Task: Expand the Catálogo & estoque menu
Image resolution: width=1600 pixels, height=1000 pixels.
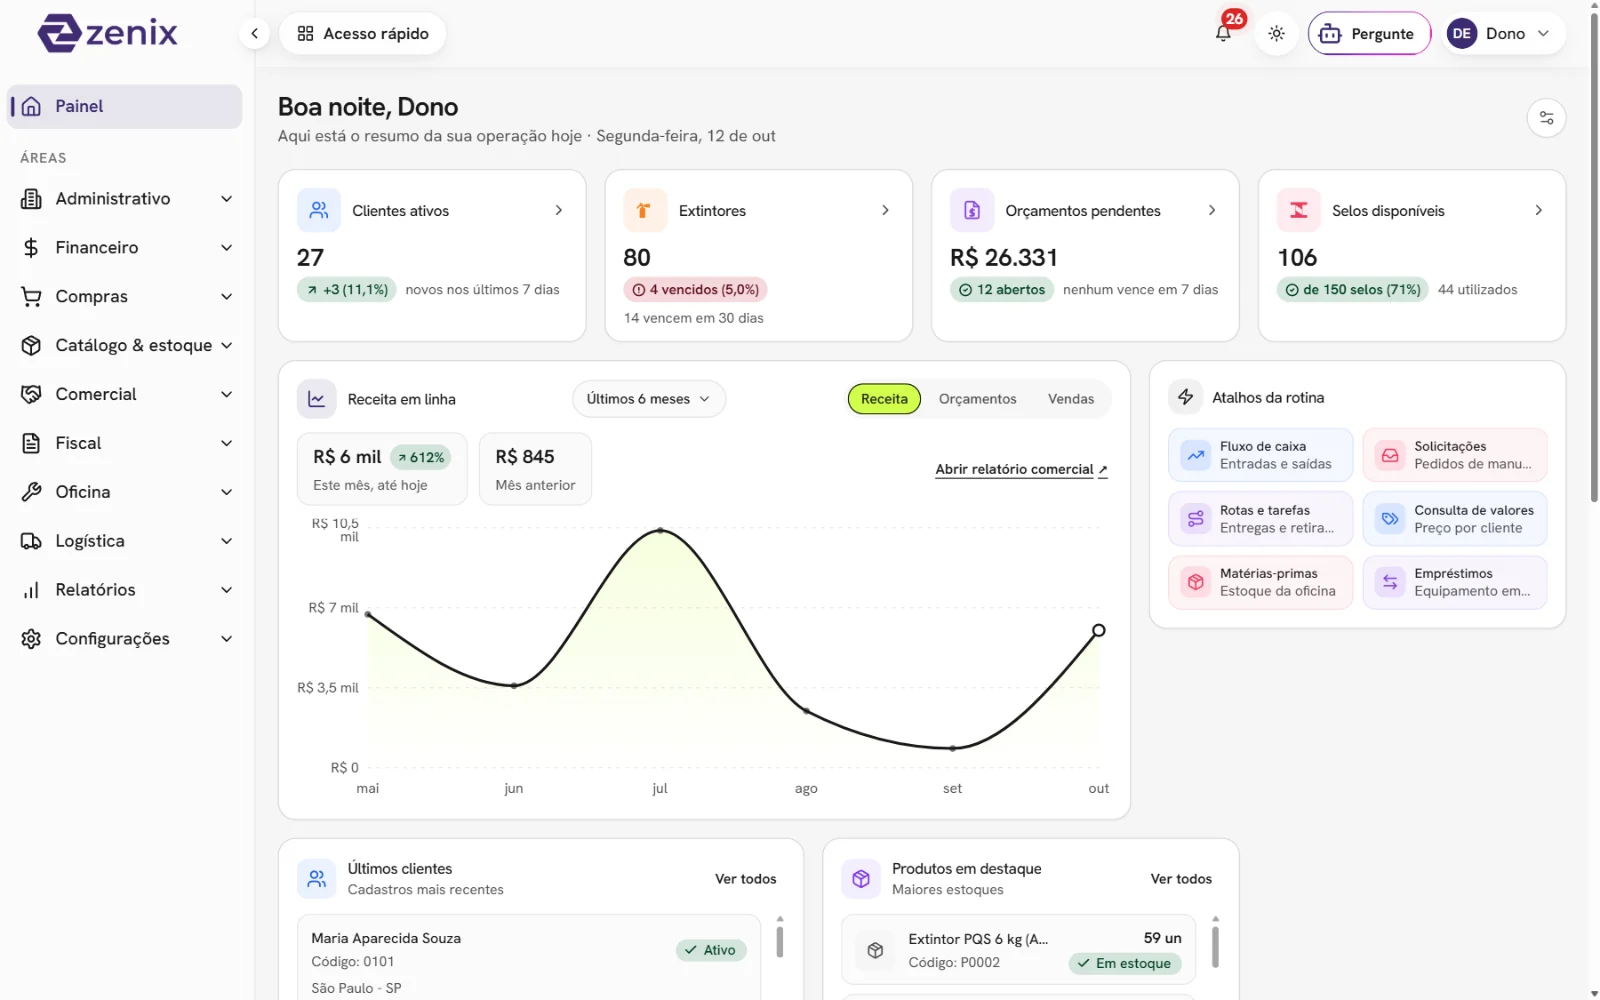Action: click(x=126, y=345)
